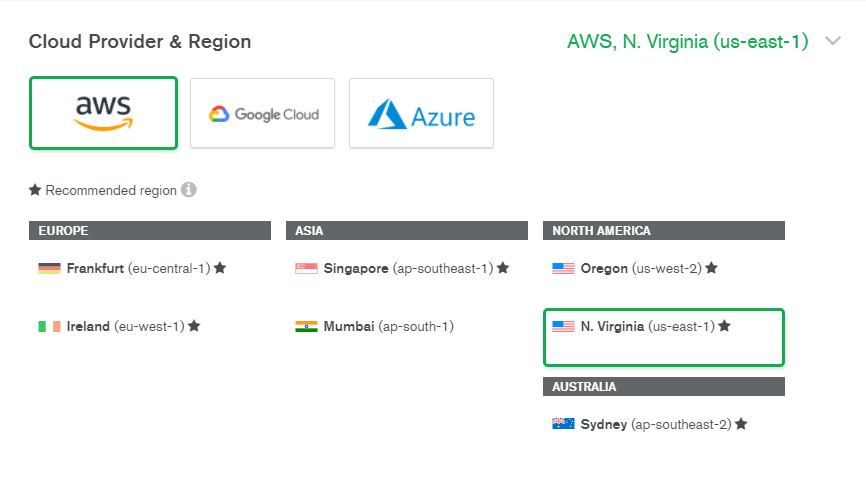This screenshot has width=866, height=481.
Task: Click the US flag beside N. Virginia
Action: pos(564,326)
